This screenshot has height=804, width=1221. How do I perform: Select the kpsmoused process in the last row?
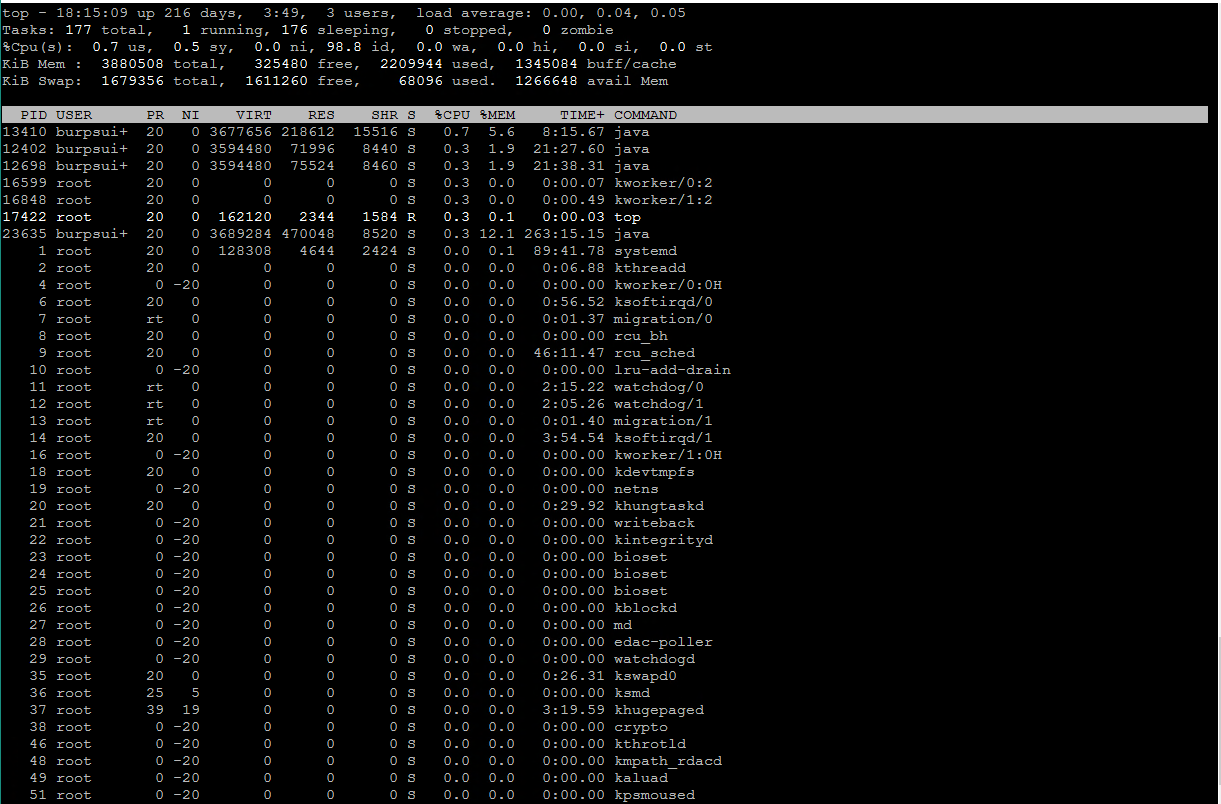point(654,795)
